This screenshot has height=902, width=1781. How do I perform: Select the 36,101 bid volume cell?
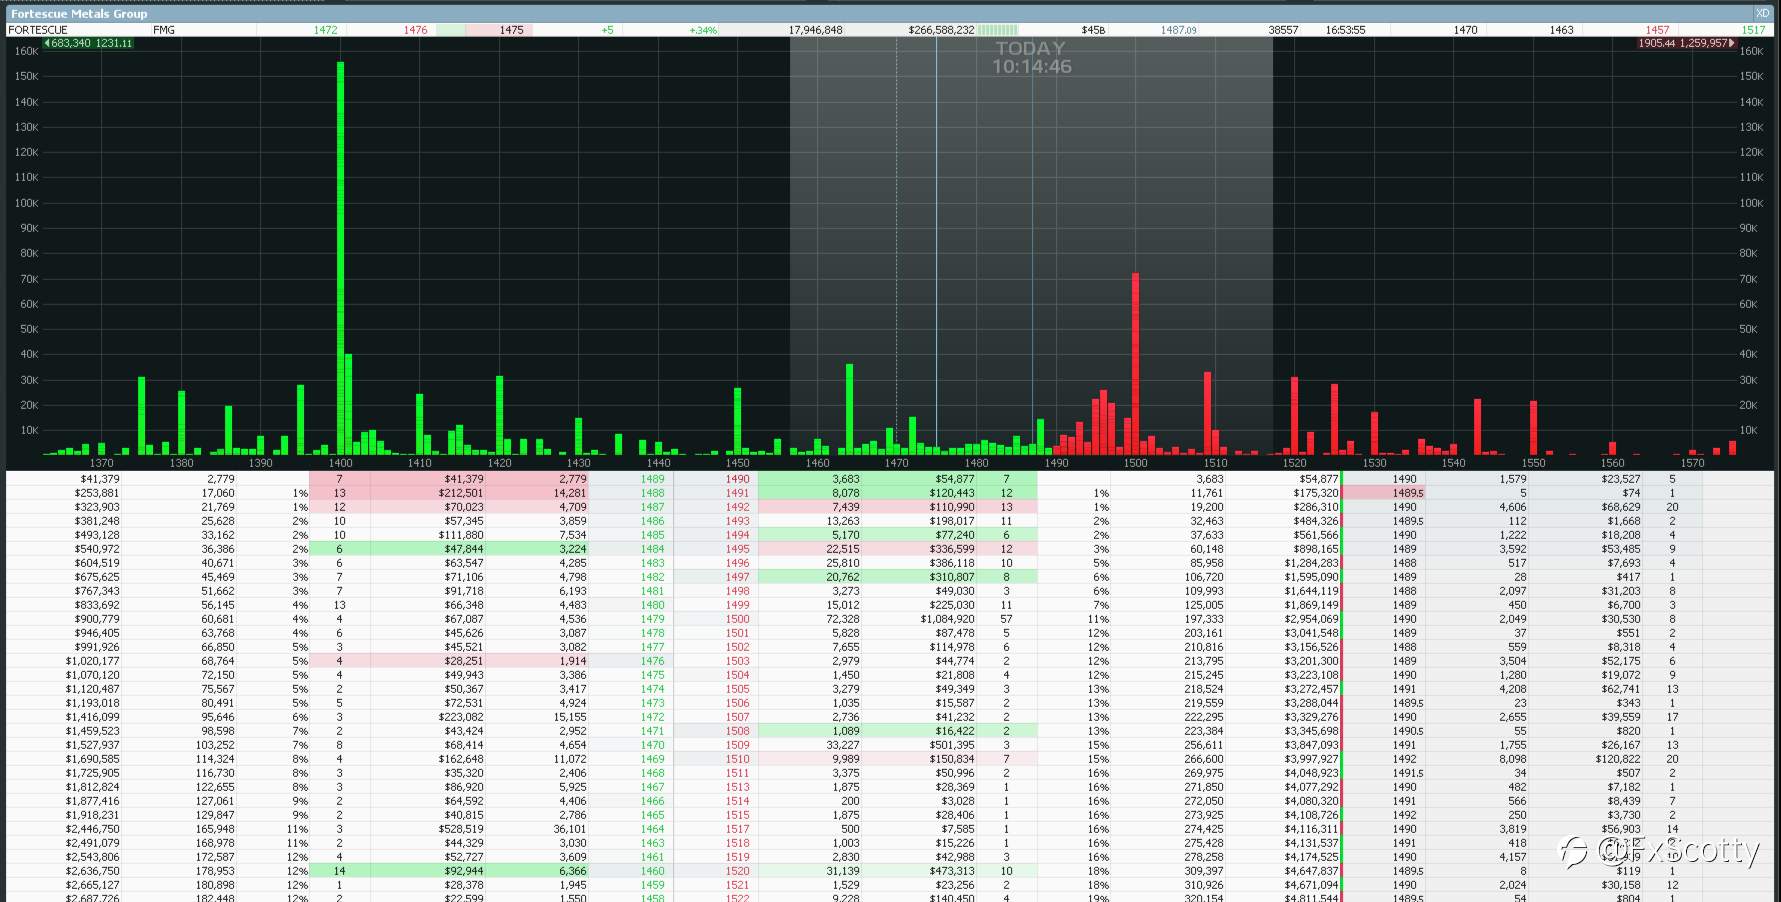[570, 829]
